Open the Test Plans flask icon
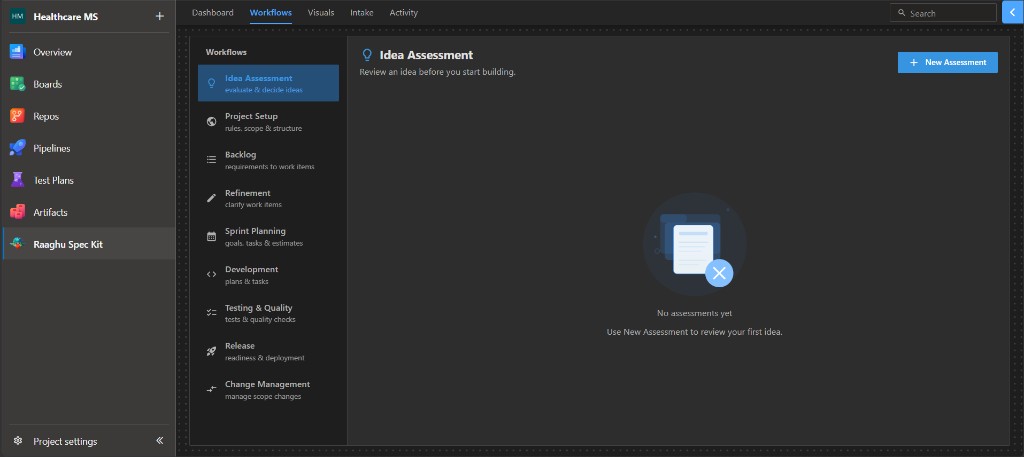 point(17,180)
